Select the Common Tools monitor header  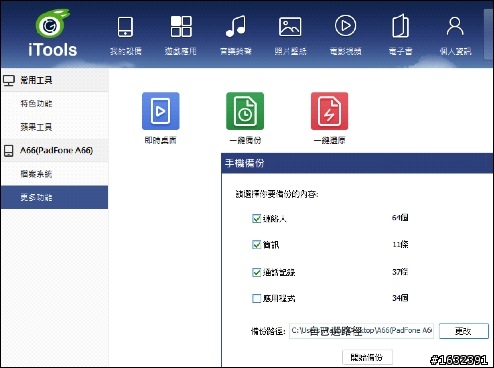54,80
